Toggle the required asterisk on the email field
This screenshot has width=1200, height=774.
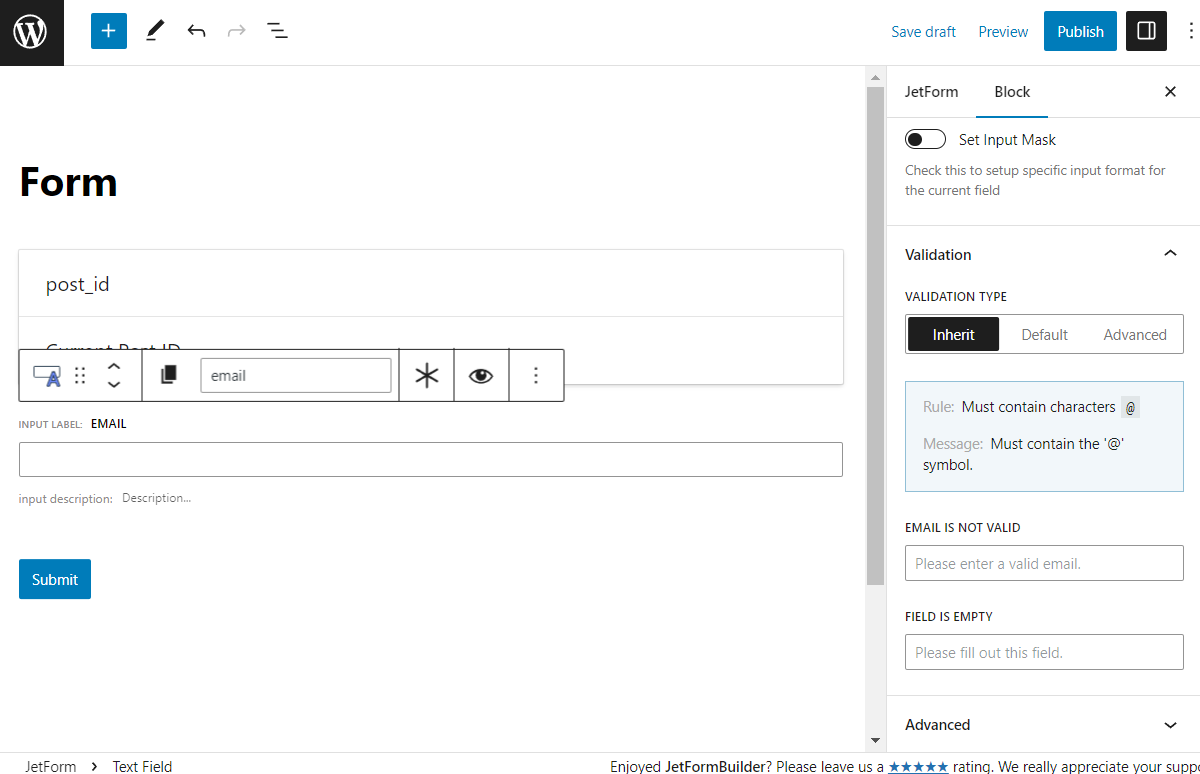tap(426, 374)
